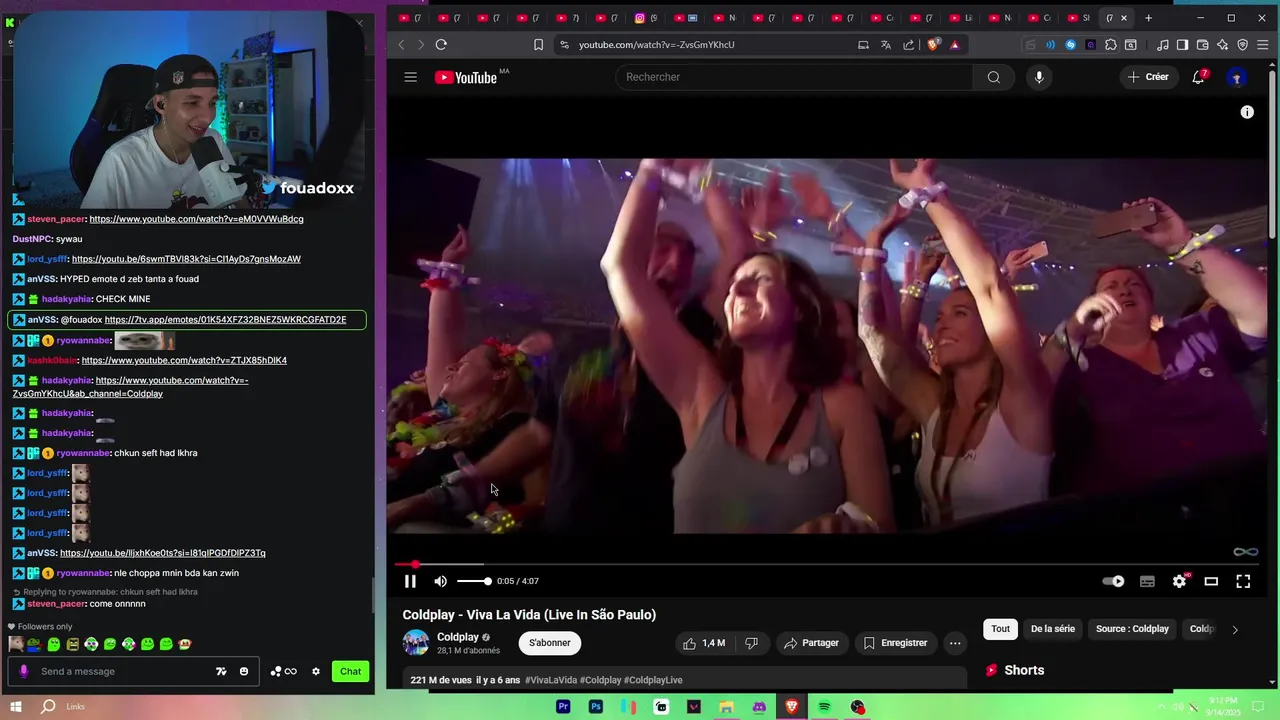Subscribe with the S'abonner button
The width and height of the screenshot is (1280, 720).
tap(550, 643)
